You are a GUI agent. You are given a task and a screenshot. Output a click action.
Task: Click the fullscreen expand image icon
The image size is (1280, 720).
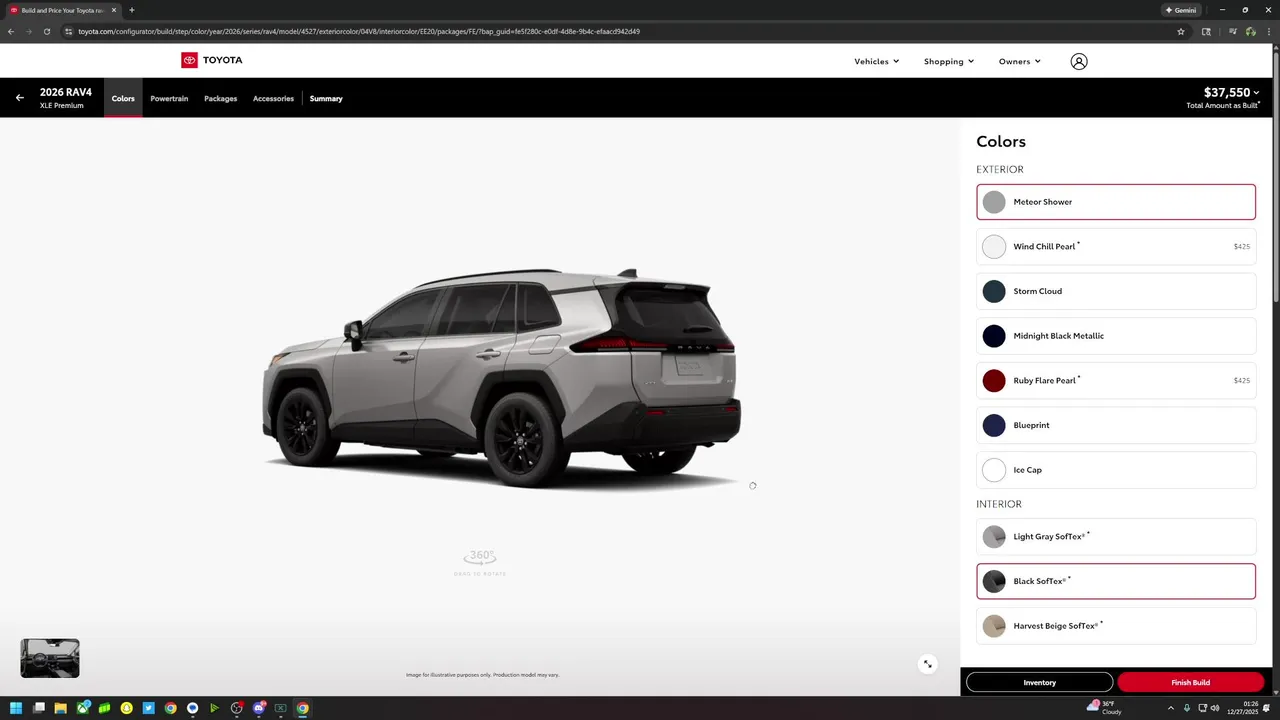928,664
